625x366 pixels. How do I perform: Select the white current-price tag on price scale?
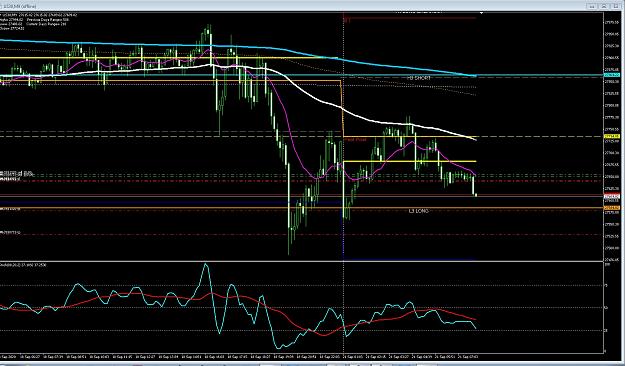click(x=612, y=196)
